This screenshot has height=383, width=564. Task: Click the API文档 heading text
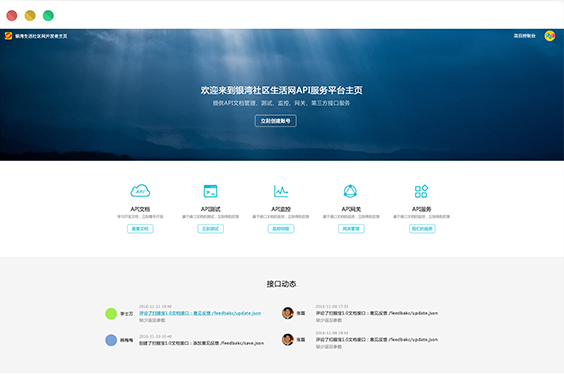click(x=140, y=209)
